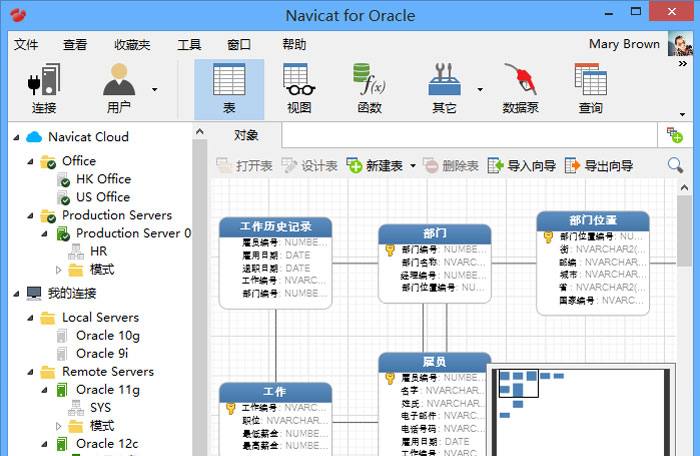
Task: Collapse the Local Servers folder
Action: pyautogui.click(x=30, y=318)
